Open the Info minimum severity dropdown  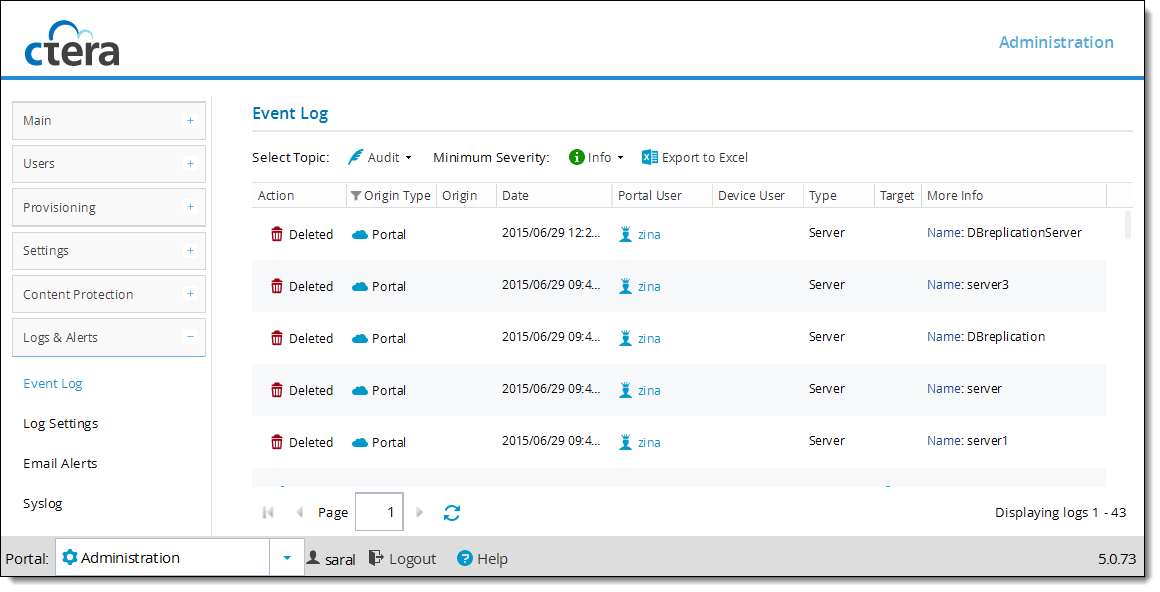596,157
